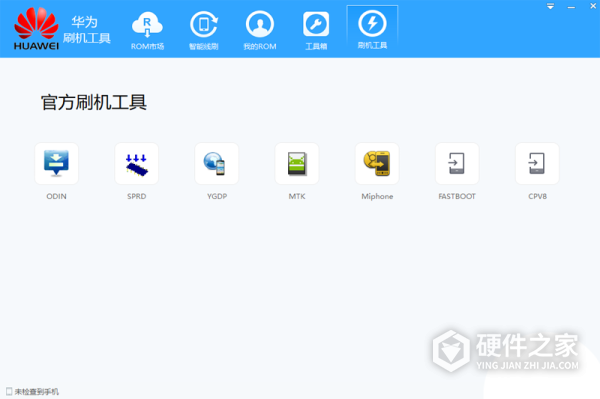Launch the CPVB flashing tool
The image size is (600, 399).
(x=537, y=164)
